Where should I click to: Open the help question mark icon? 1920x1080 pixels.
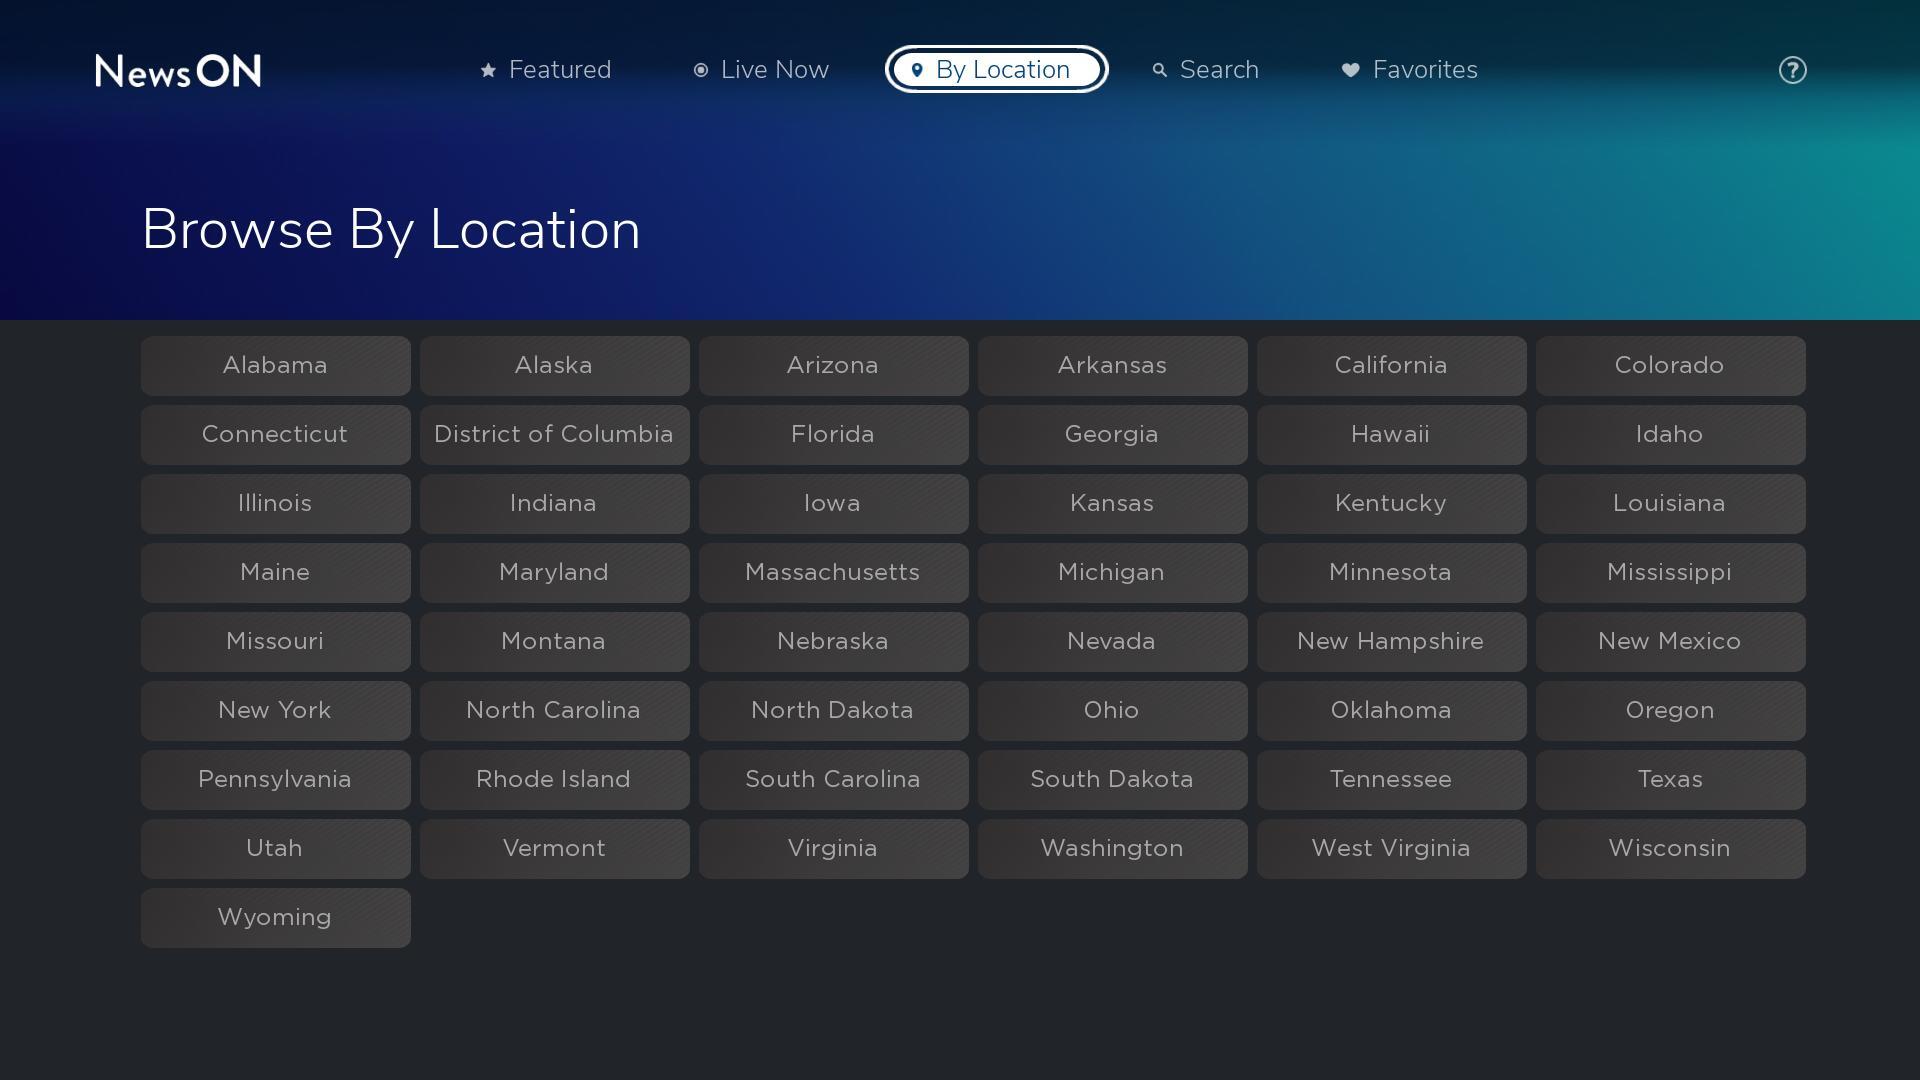pyautogui.click(x=1792, y=70)
